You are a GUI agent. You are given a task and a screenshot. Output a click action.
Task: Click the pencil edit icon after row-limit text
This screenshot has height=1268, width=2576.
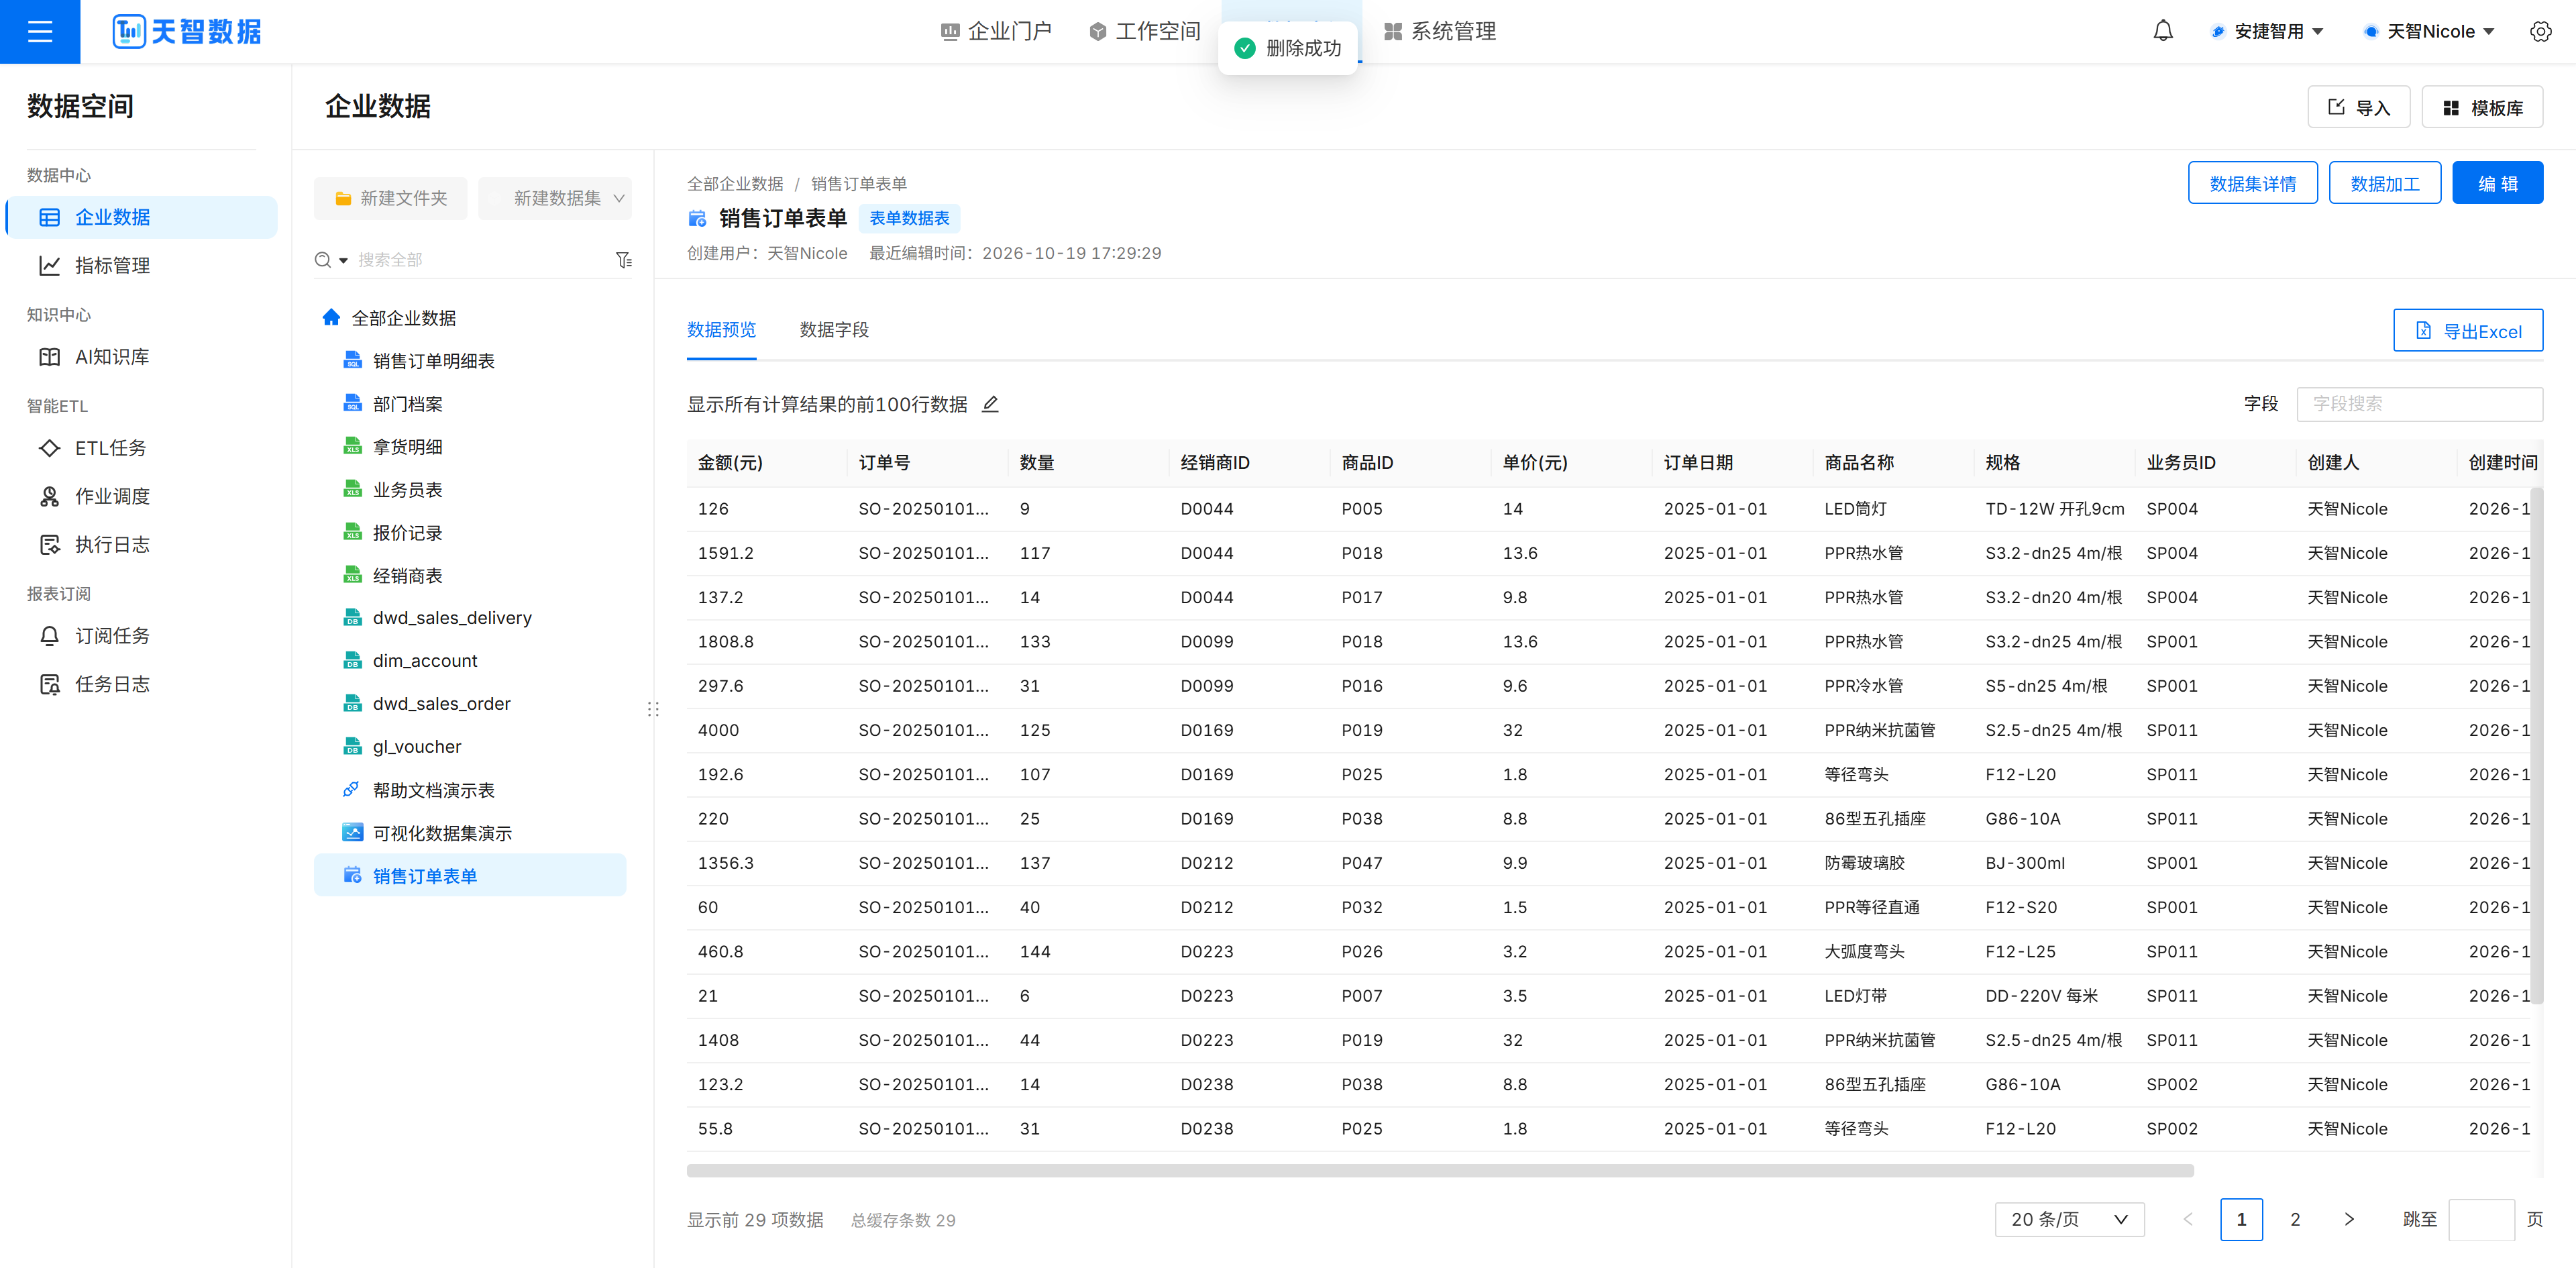990,404
